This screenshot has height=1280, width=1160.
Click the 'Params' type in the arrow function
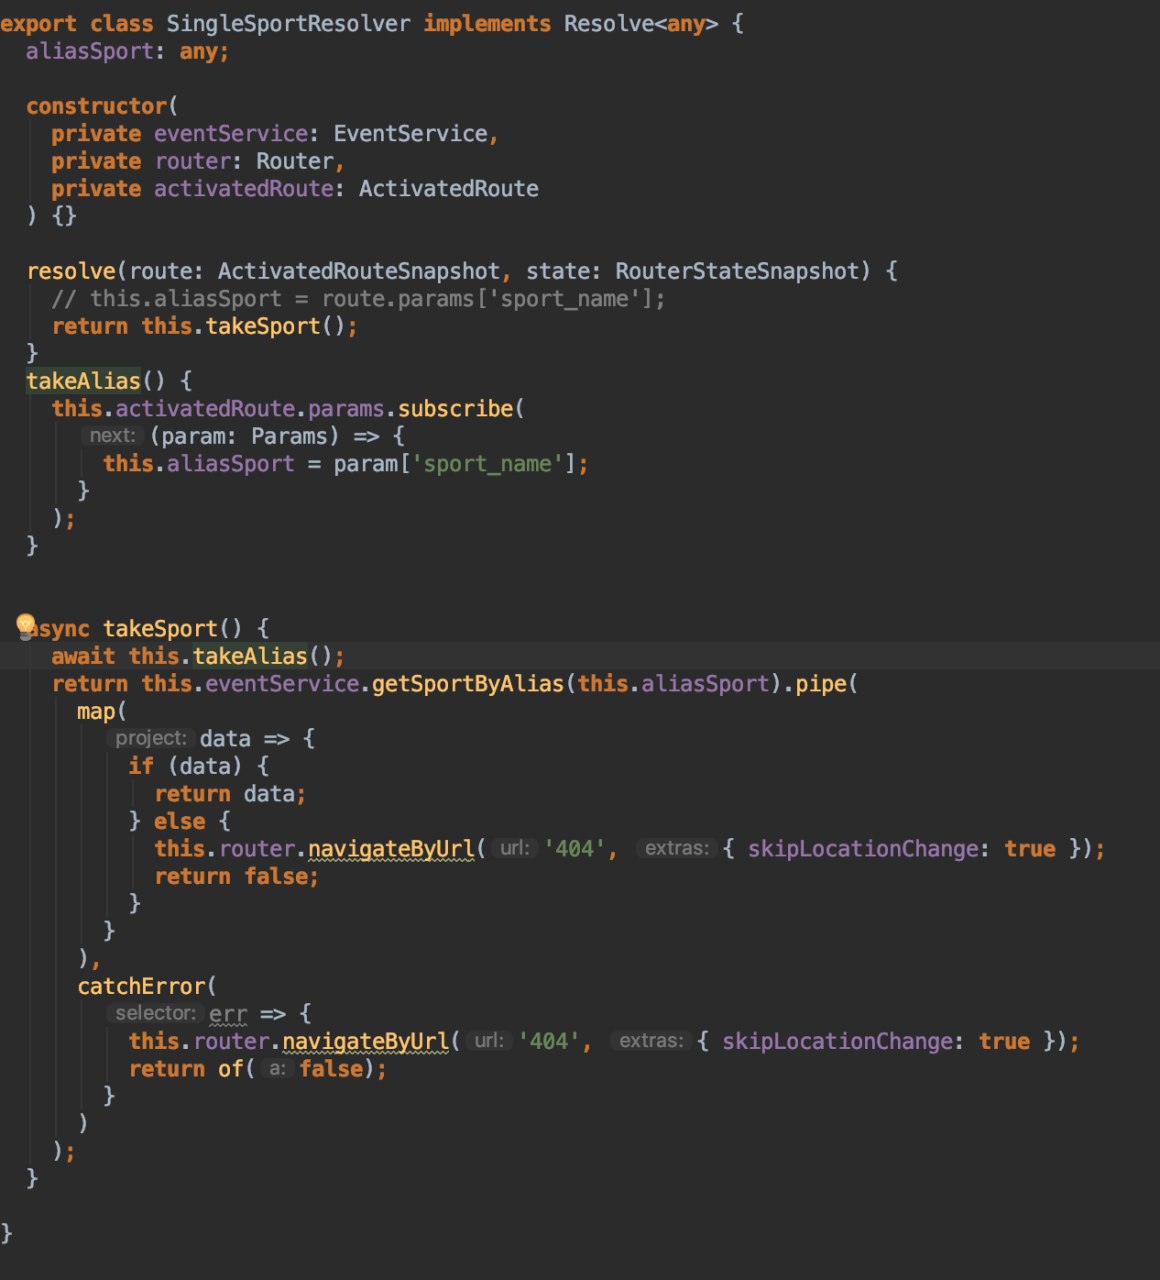tap(289, 436)
